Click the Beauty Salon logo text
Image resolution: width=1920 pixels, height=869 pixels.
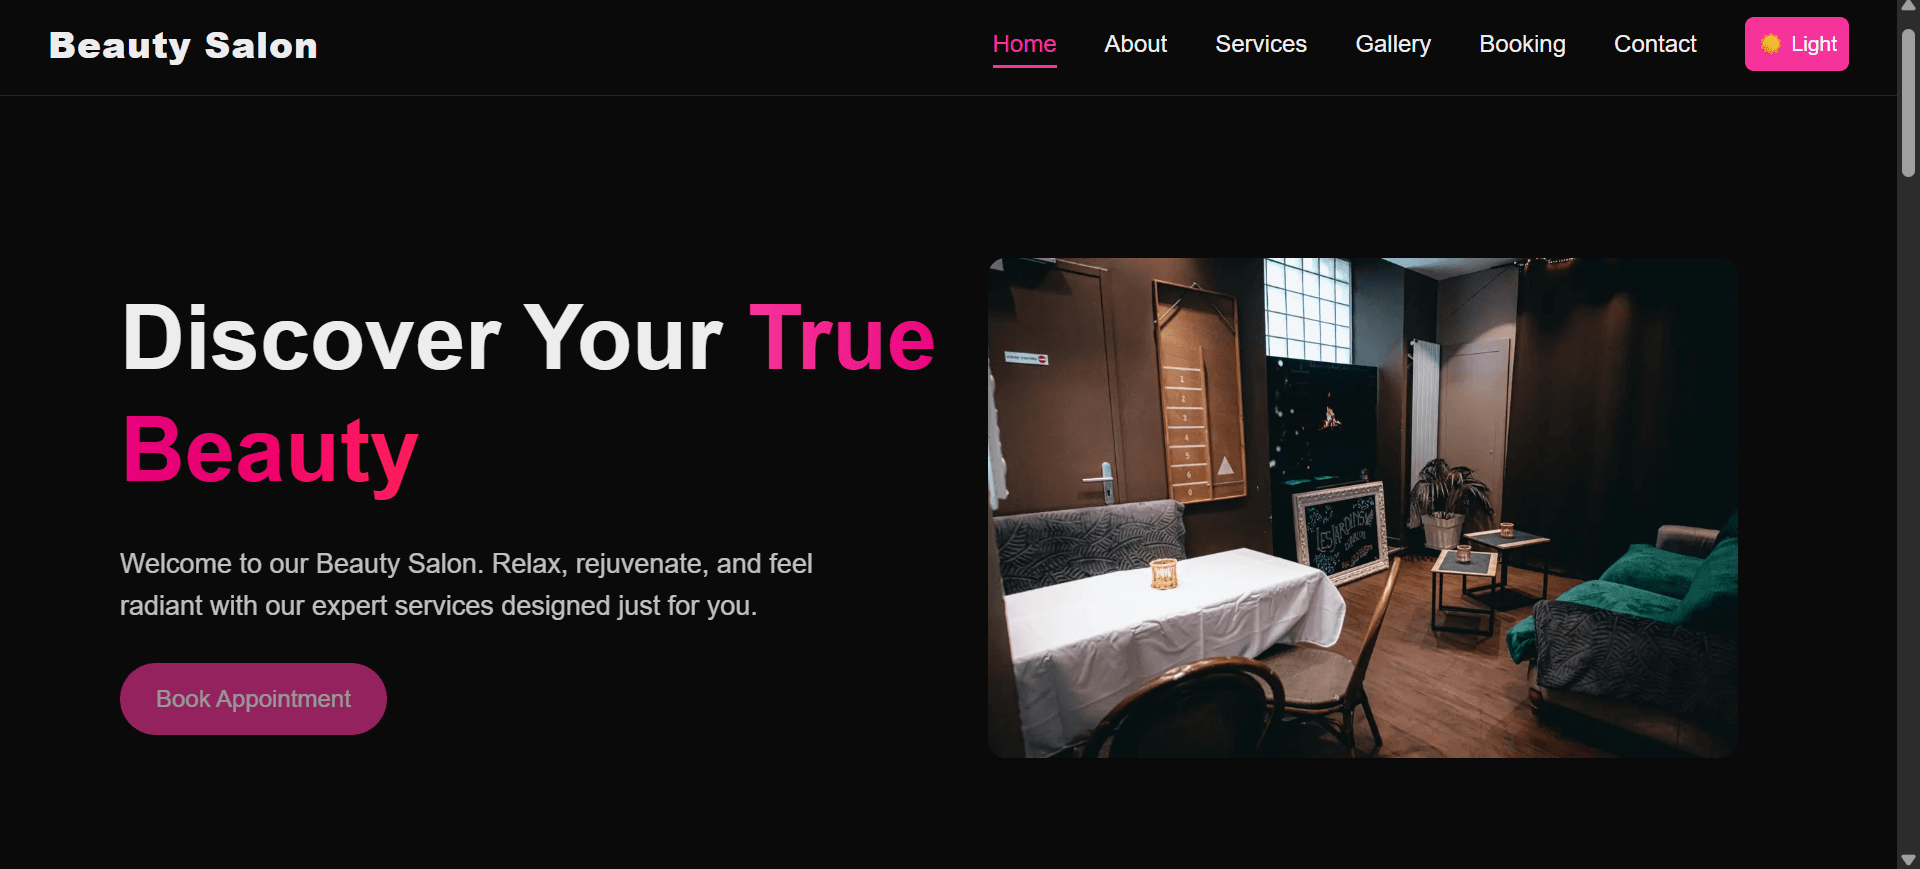(x=183, y=46)
